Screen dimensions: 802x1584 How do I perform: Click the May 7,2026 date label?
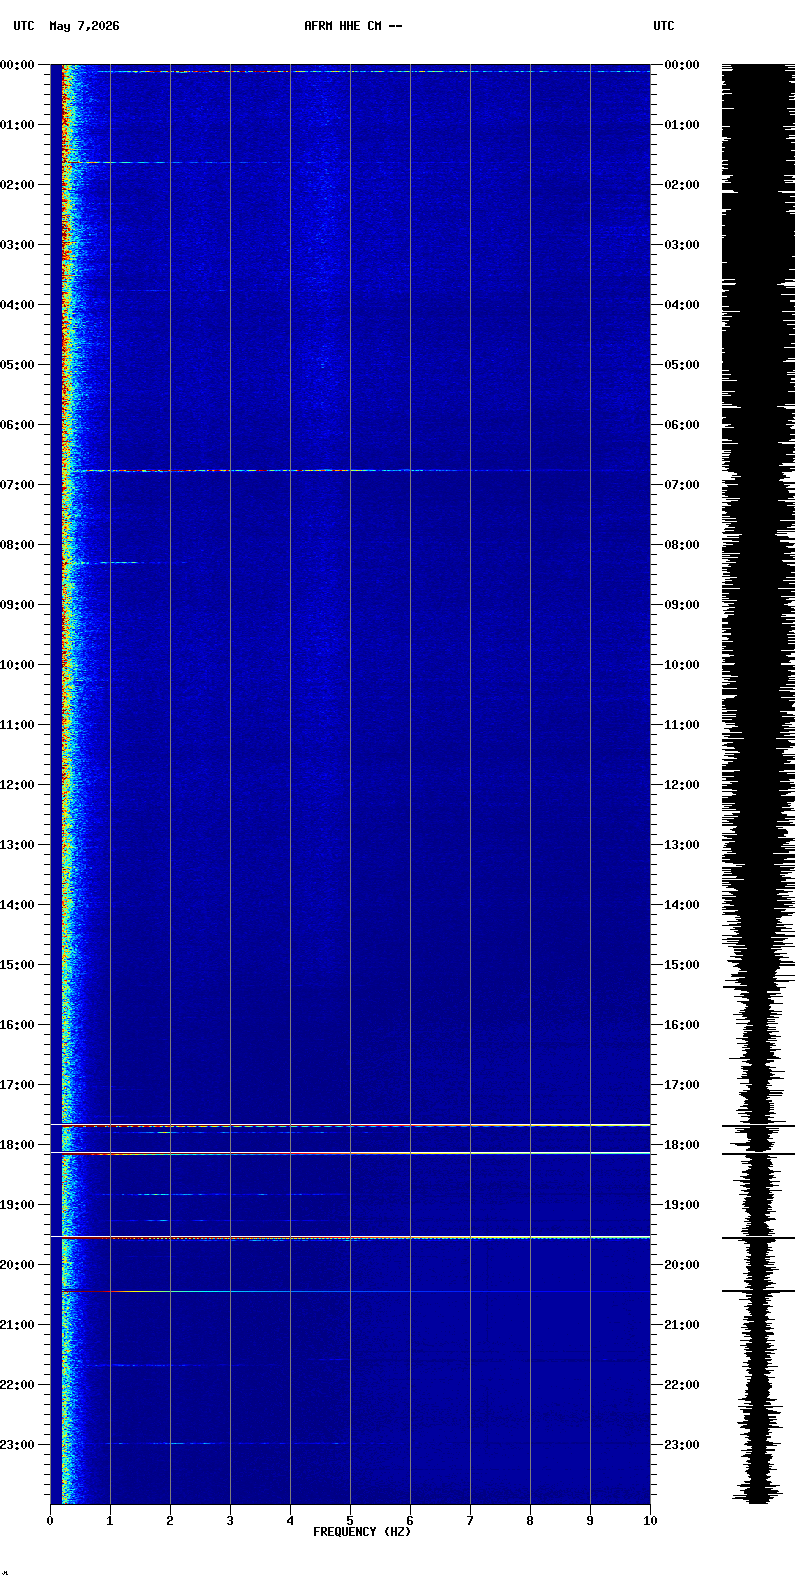(x=84, y=26)
